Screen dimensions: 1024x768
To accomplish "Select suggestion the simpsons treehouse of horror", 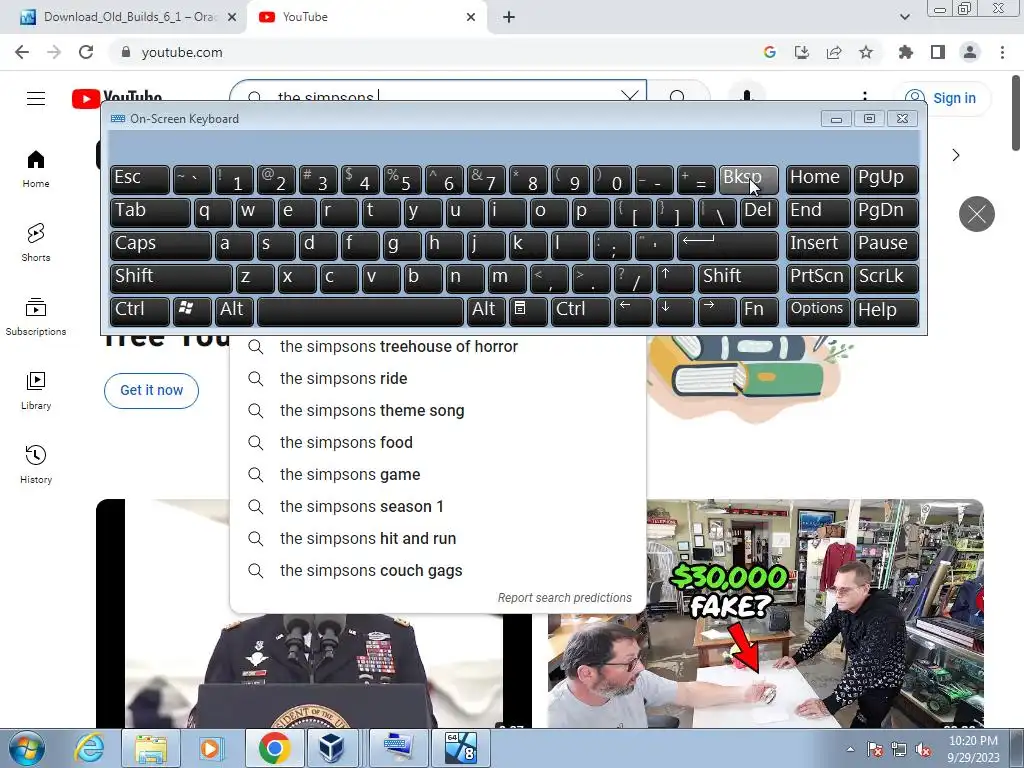I will click(438, 347).
